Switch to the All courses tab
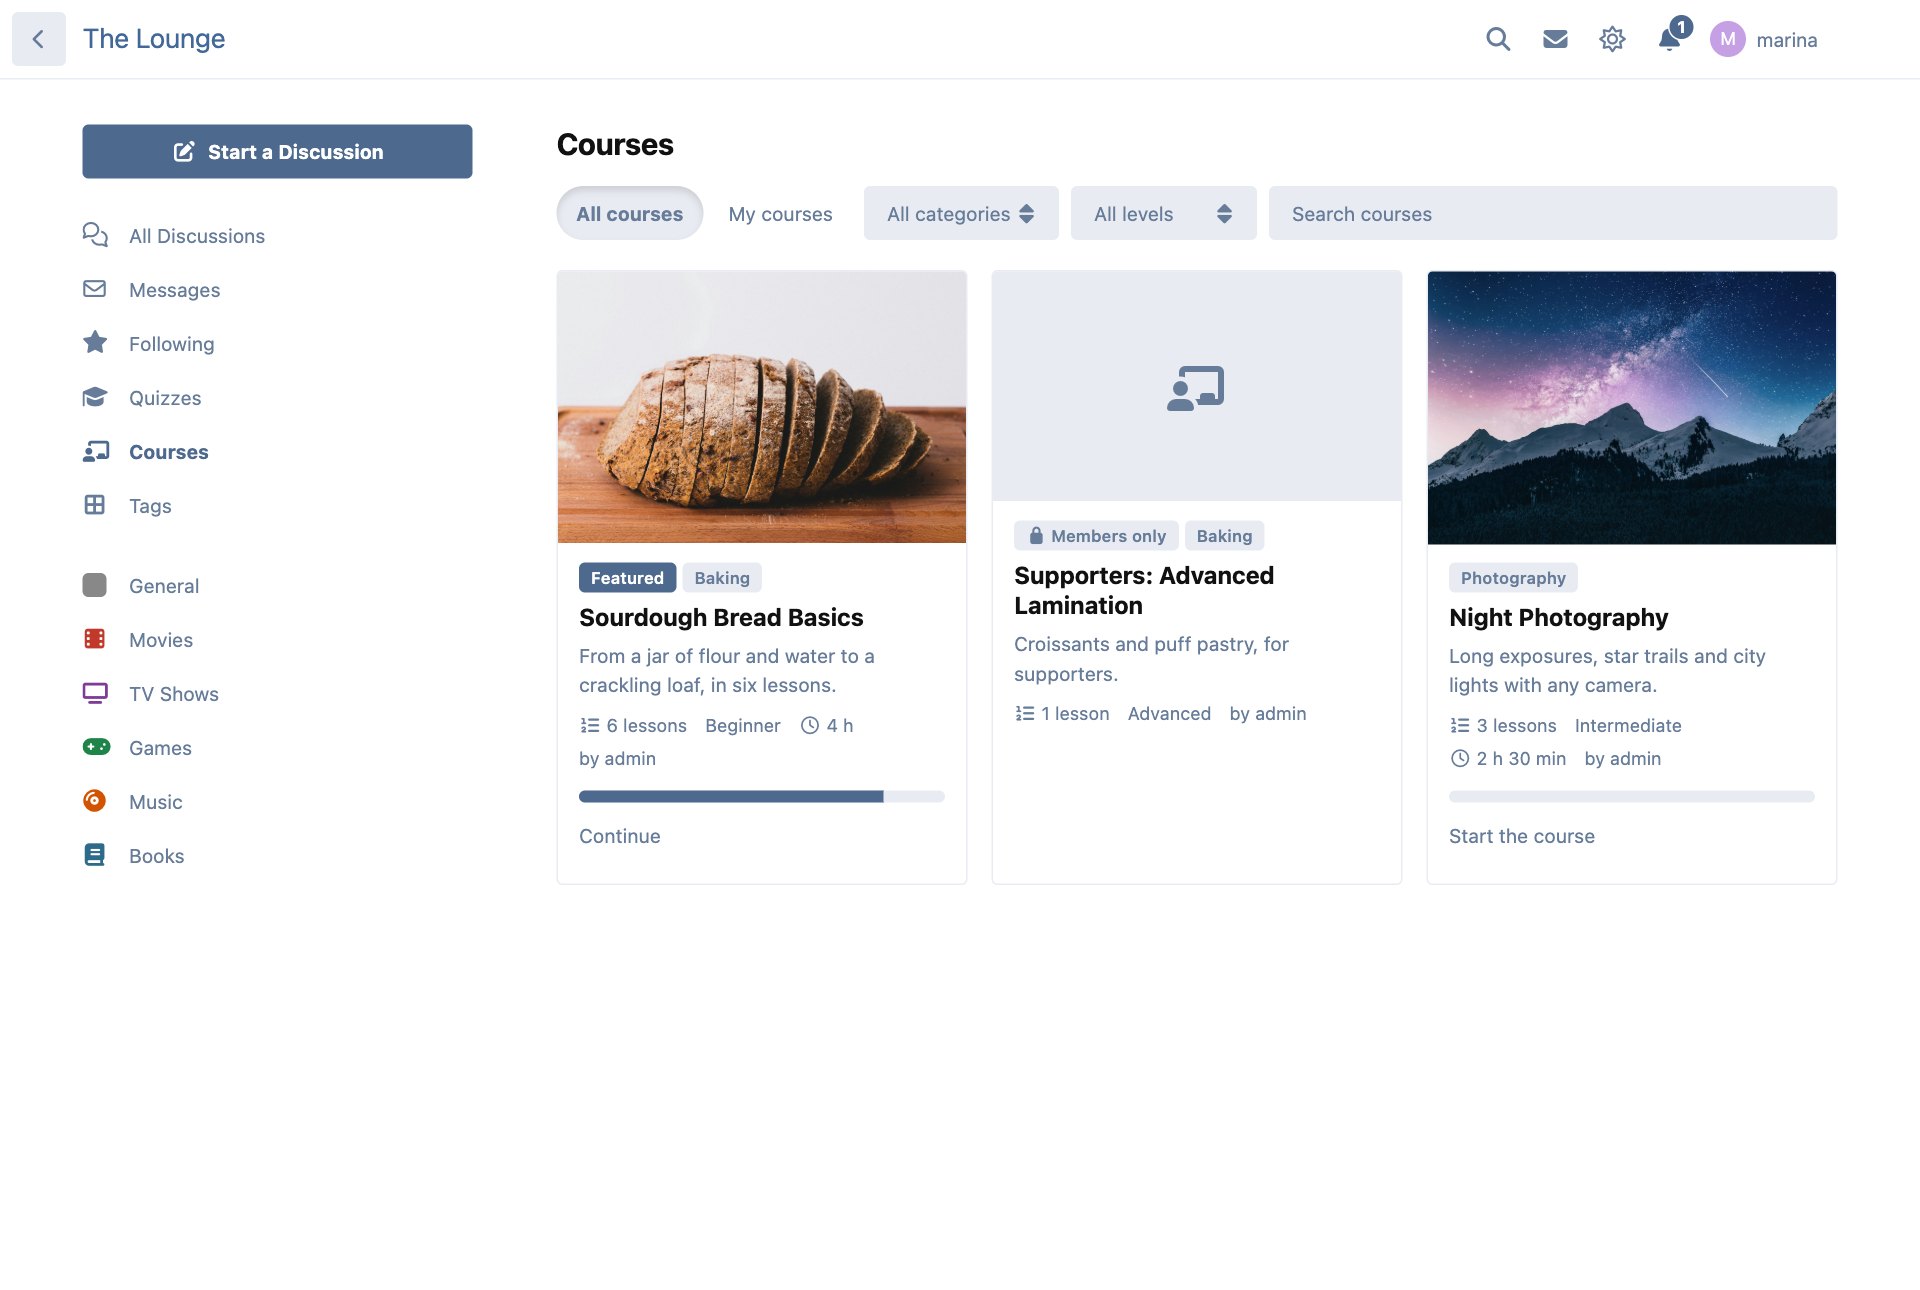 pyautogui.click(x=630, y=213)
